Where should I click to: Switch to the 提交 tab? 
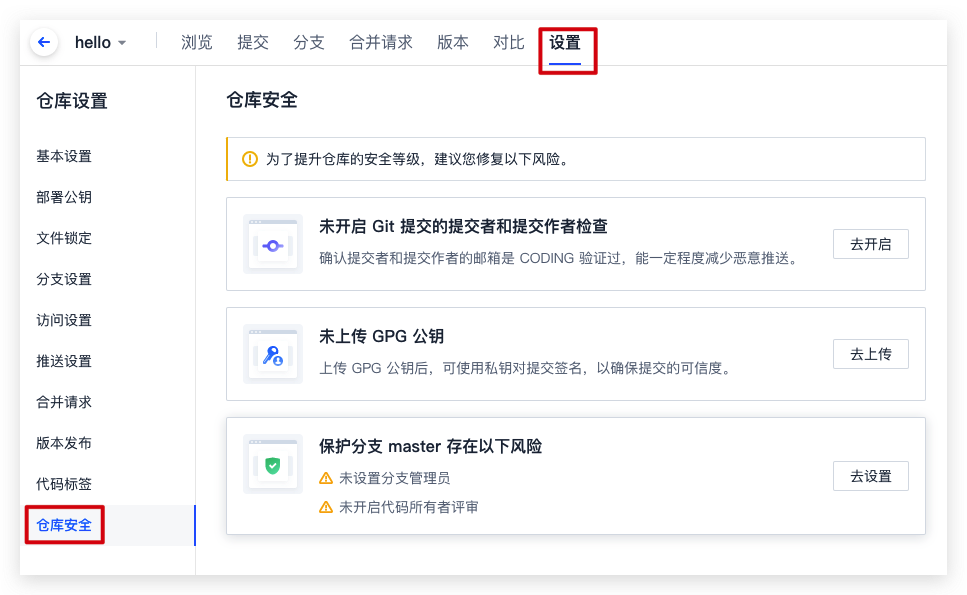pyautogui.click(x=253, y=43)
